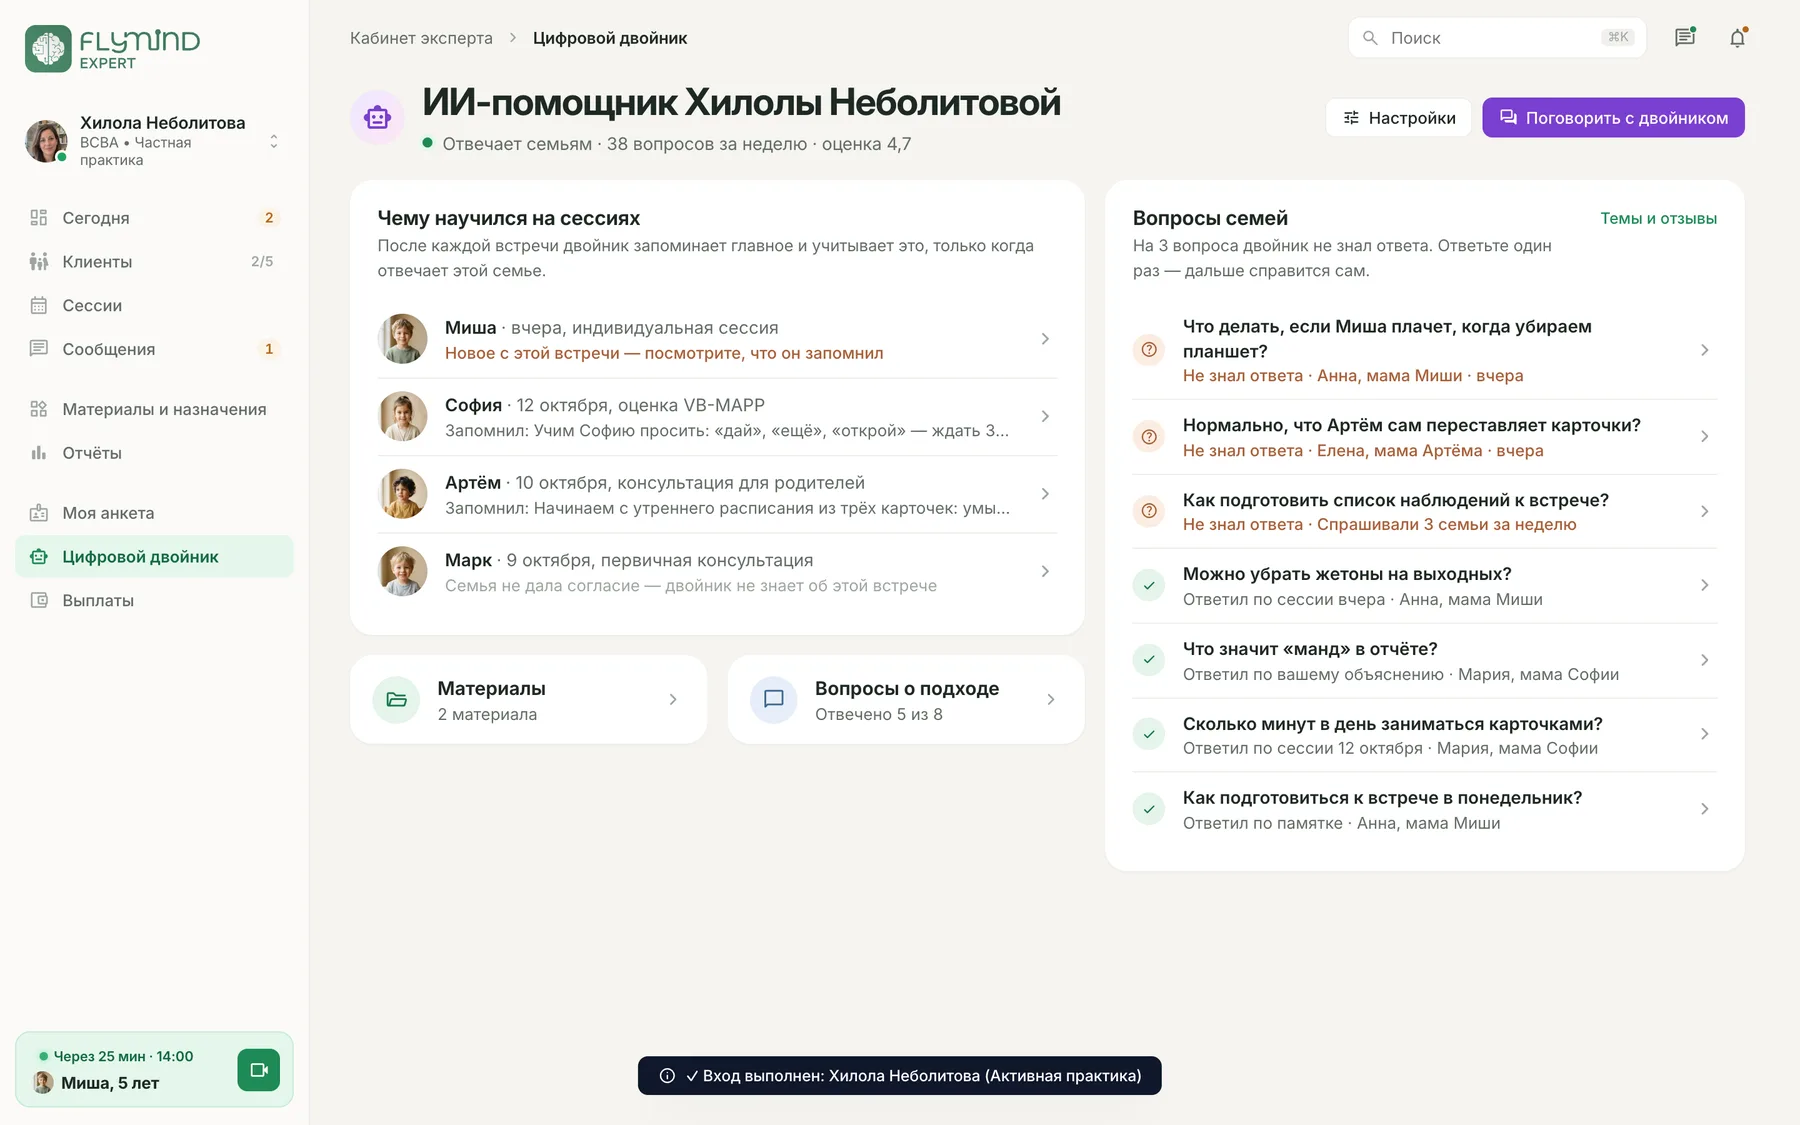This screenshot has width=1800, height=1125.
Task: Go to Кабинет эксперта breadcrumb
Action: tap(421, 38)
